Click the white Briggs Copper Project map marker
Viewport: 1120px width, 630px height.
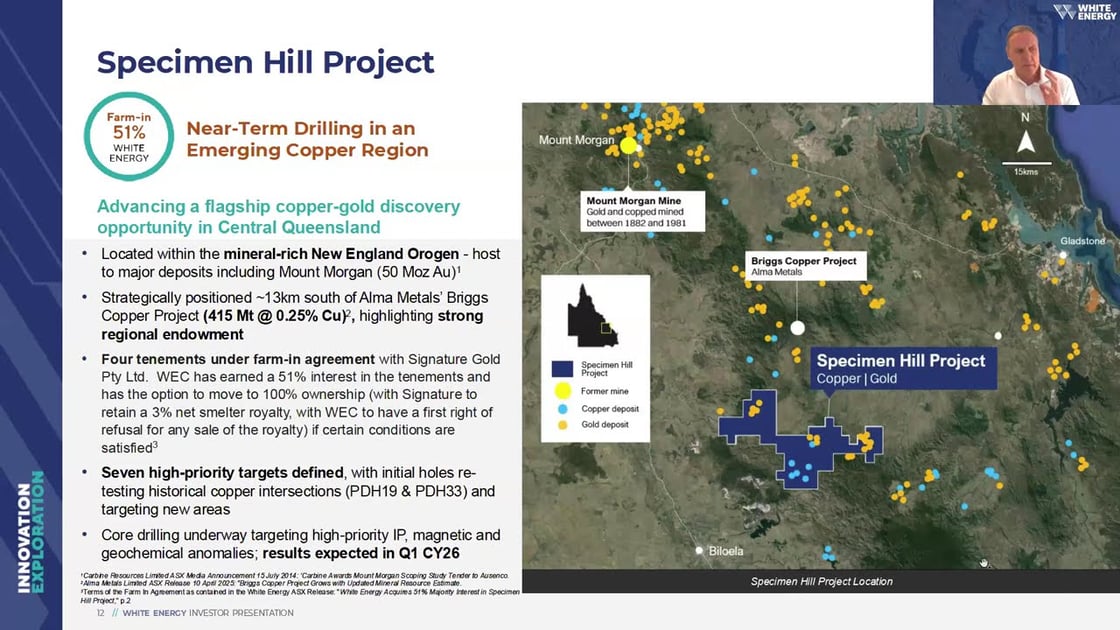[x=797, y=327]
